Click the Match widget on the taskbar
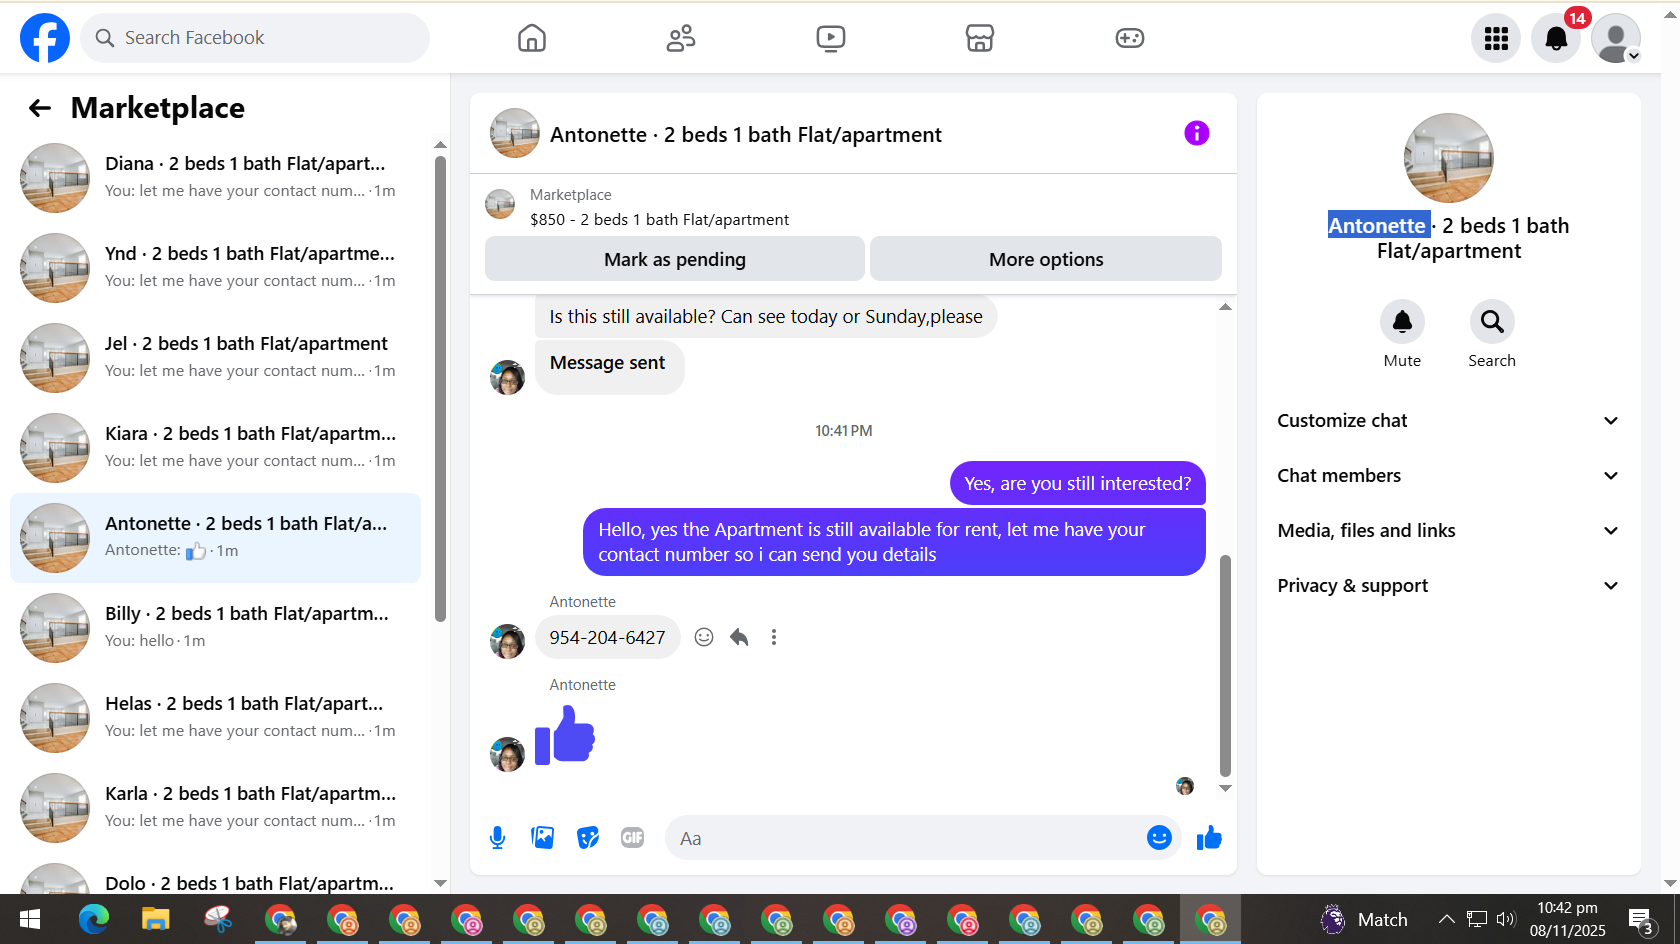1680x944 pixels. tap(1366, 919)
